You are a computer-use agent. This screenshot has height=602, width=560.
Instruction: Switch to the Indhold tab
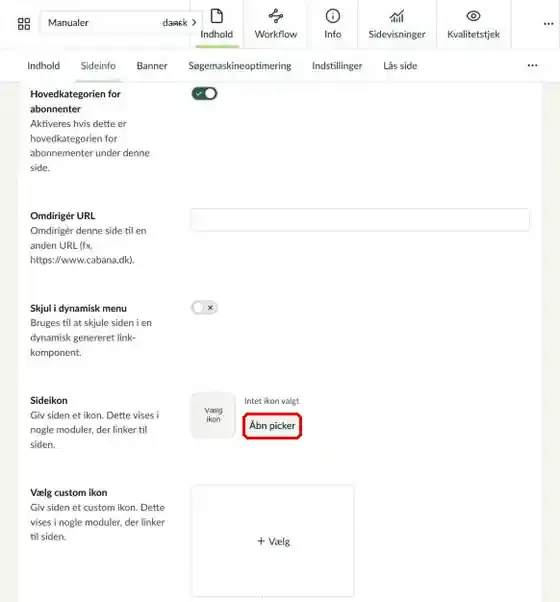(43, 66)
